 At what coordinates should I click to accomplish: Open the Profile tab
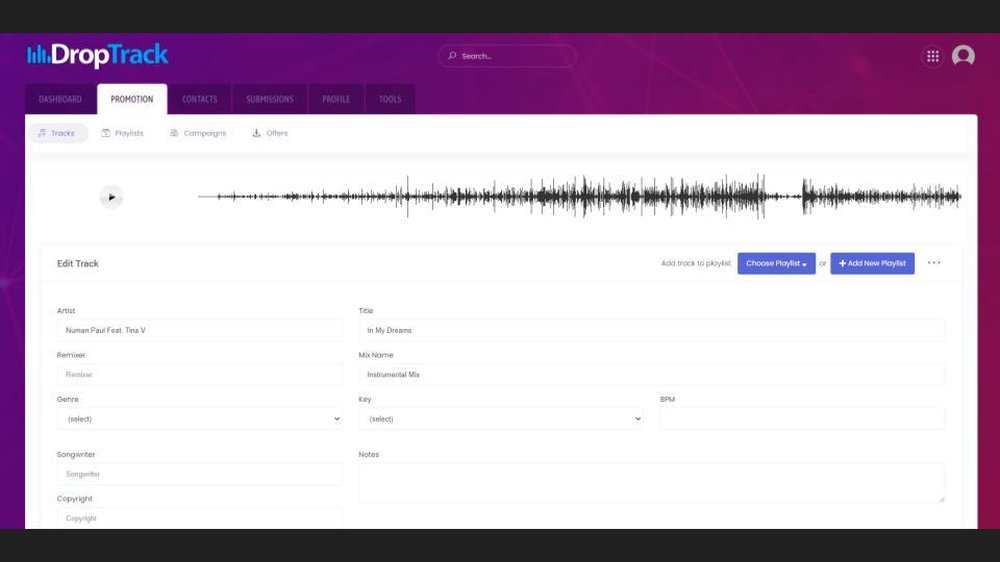[x=336, y=100]
